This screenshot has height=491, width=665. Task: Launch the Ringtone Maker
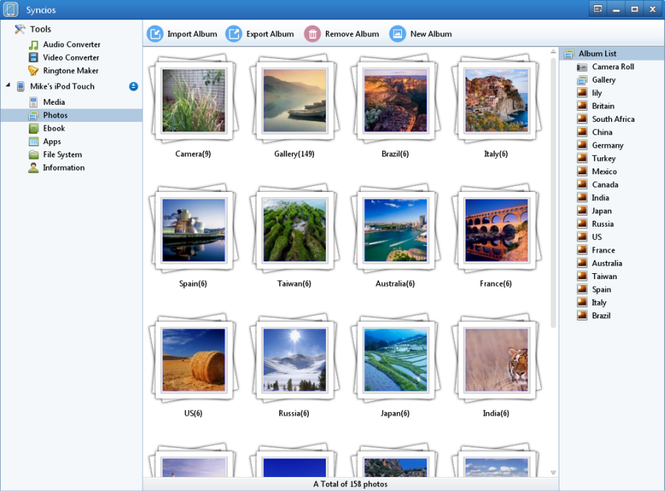(x=63, y=70)
